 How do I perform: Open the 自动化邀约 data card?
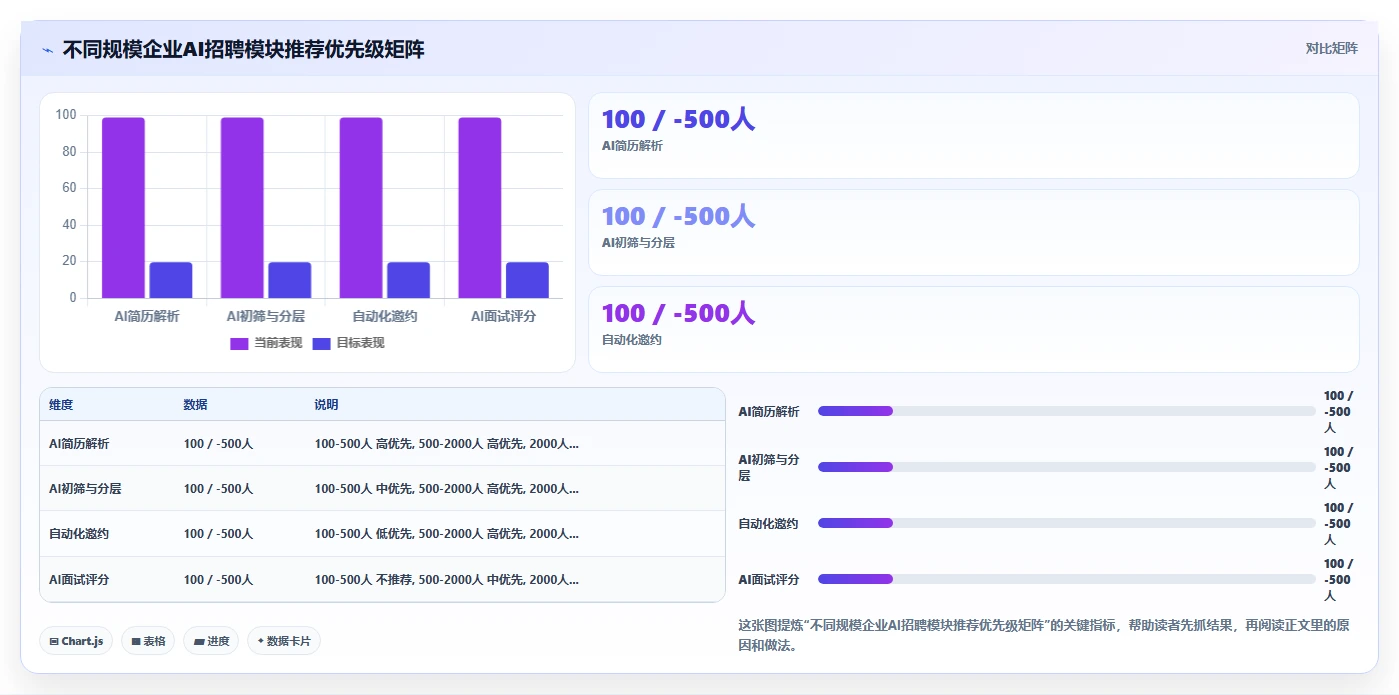(974, 330)
